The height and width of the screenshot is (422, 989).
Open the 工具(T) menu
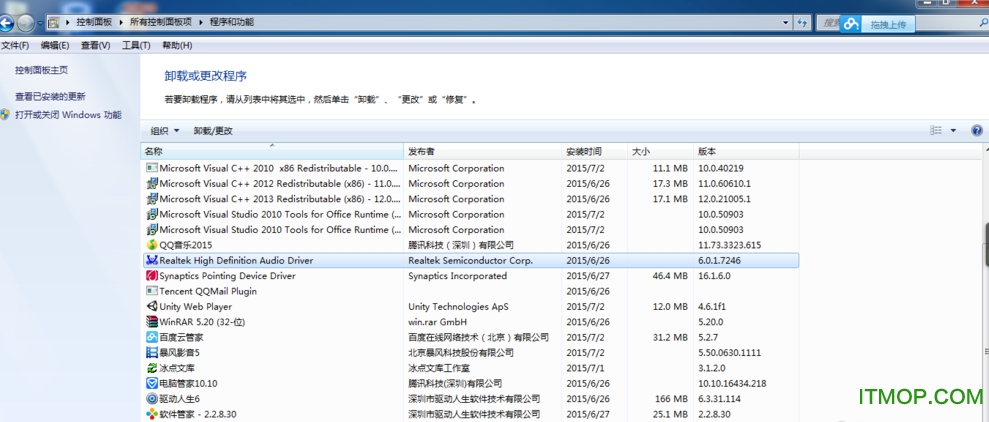coord(136,45)
